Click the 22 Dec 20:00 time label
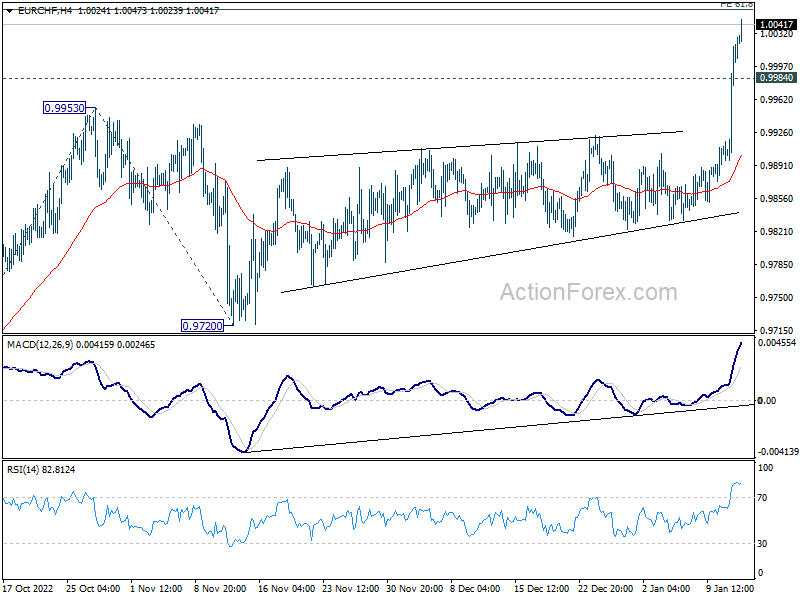This screenshot has width=800, height=600. pos(606,588)
